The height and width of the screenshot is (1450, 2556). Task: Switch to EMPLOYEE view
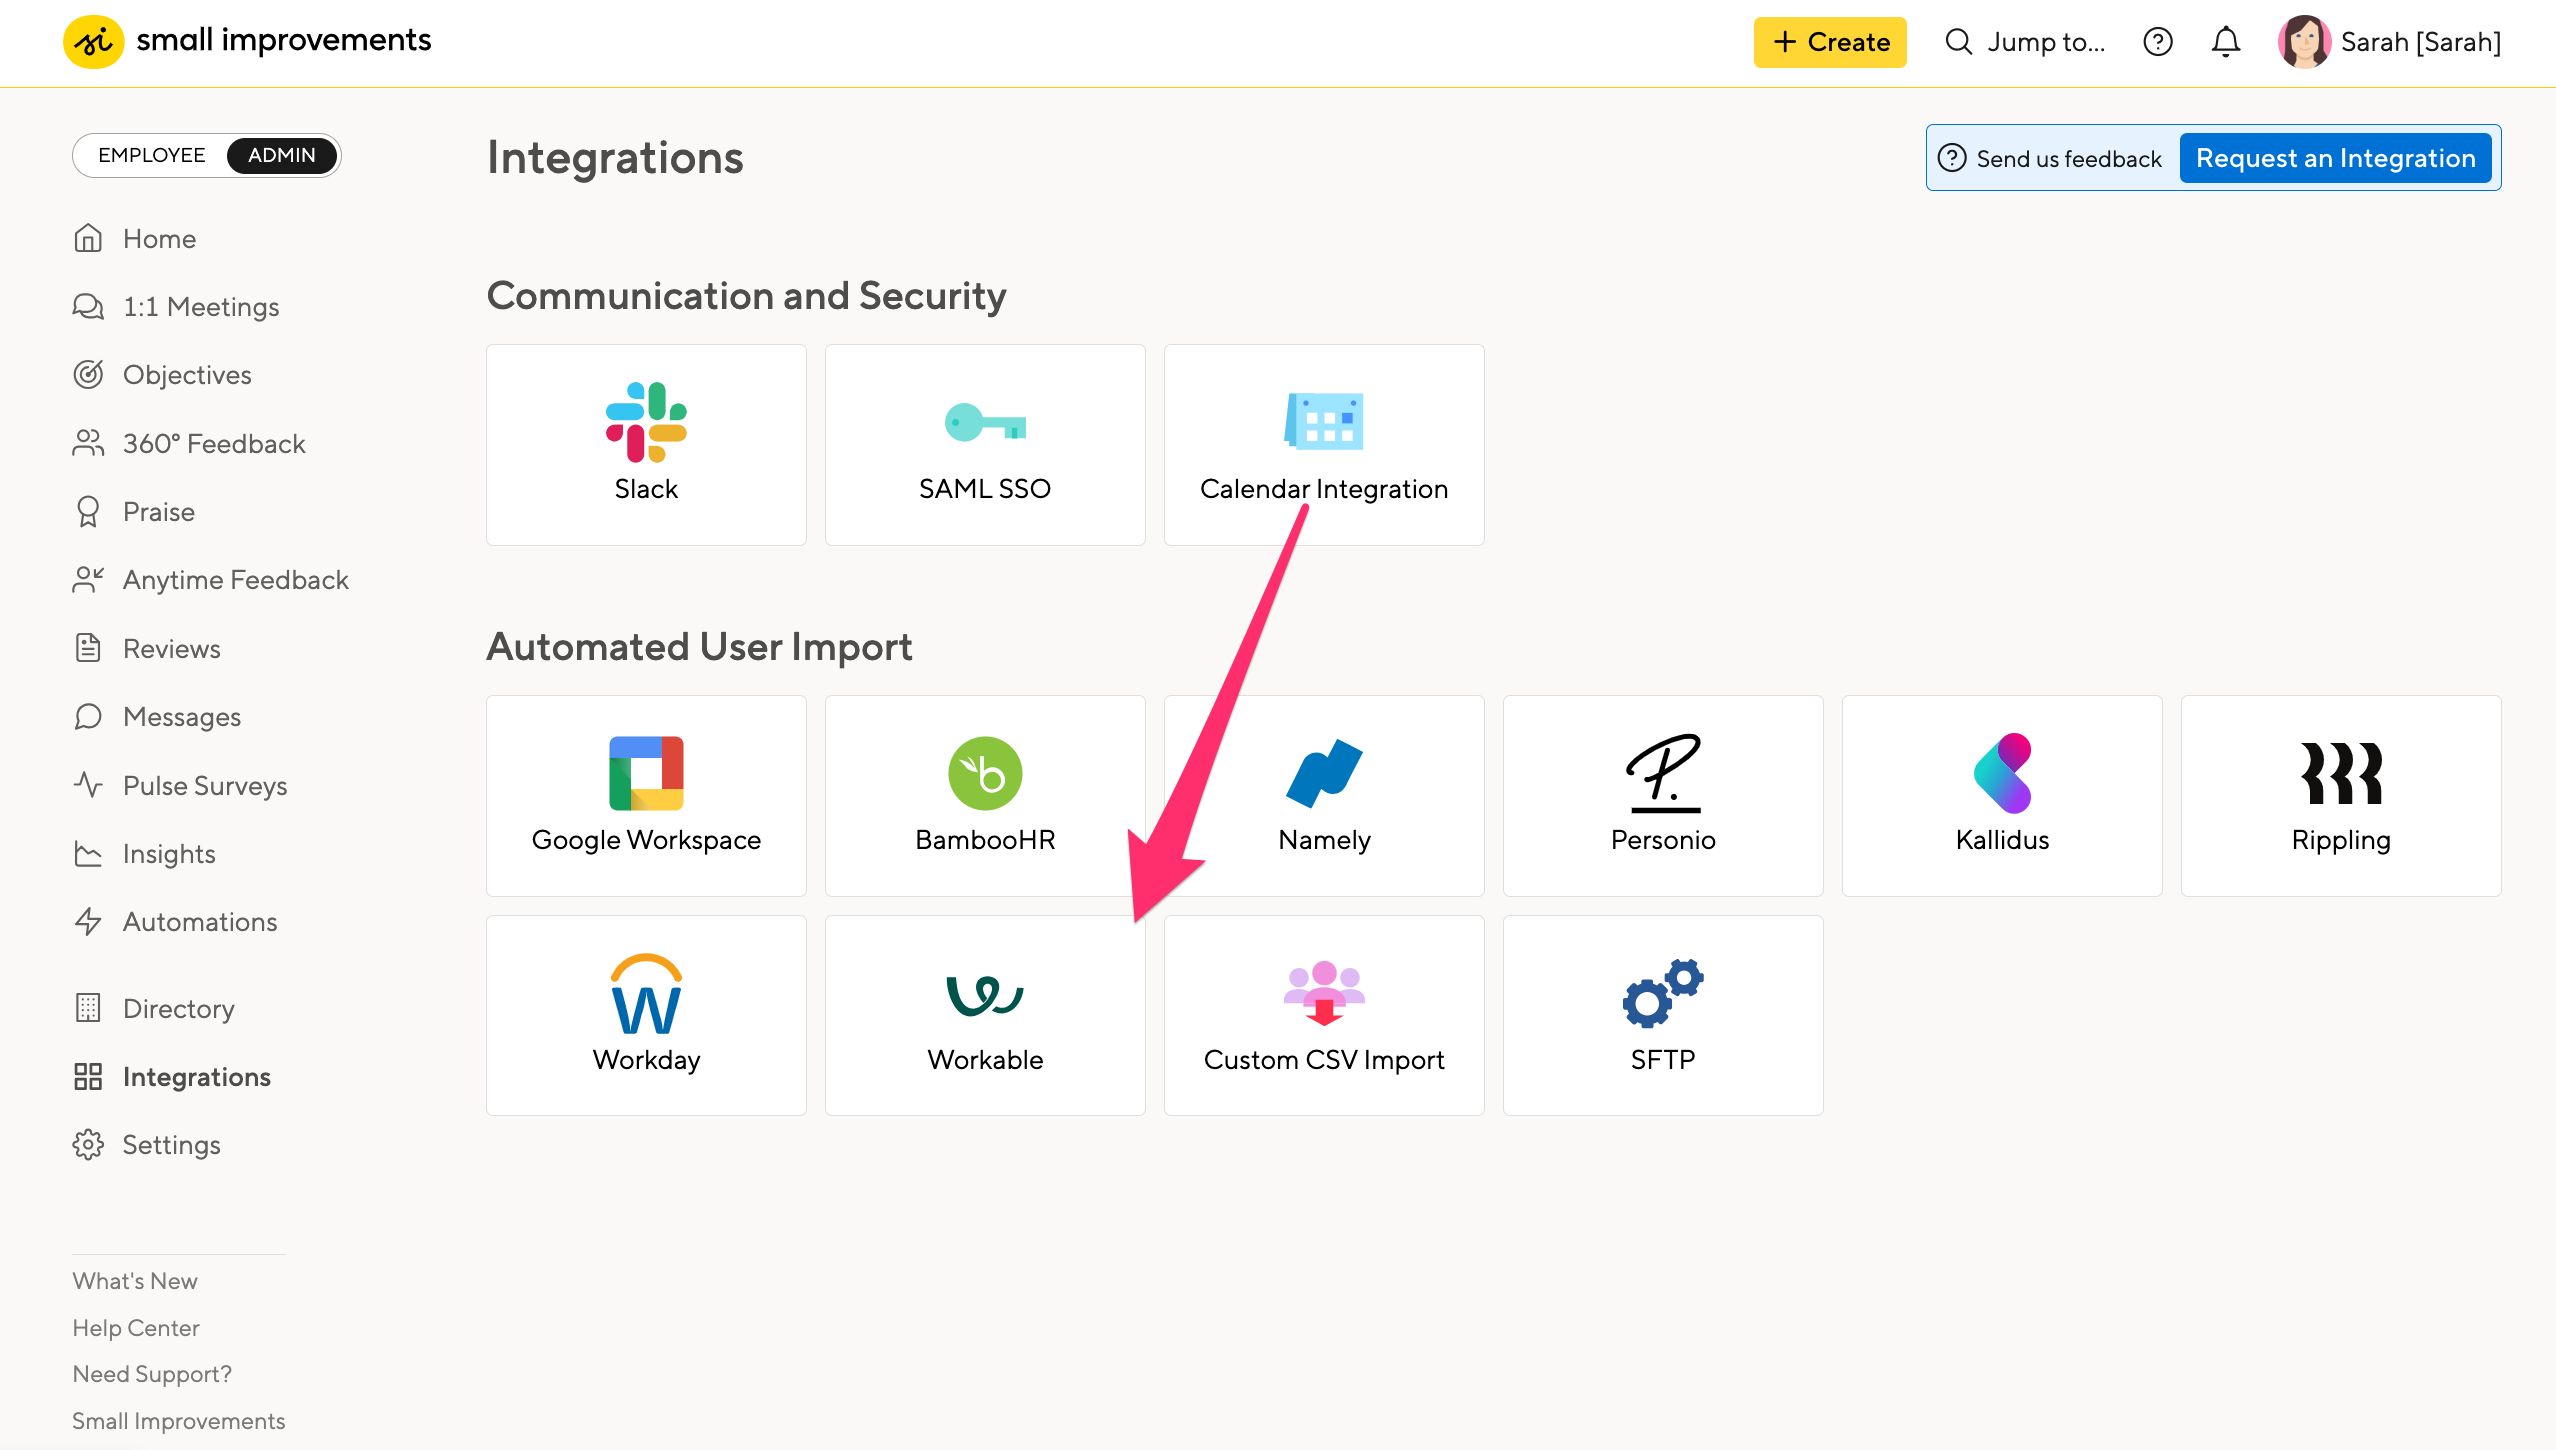[151, 155]
